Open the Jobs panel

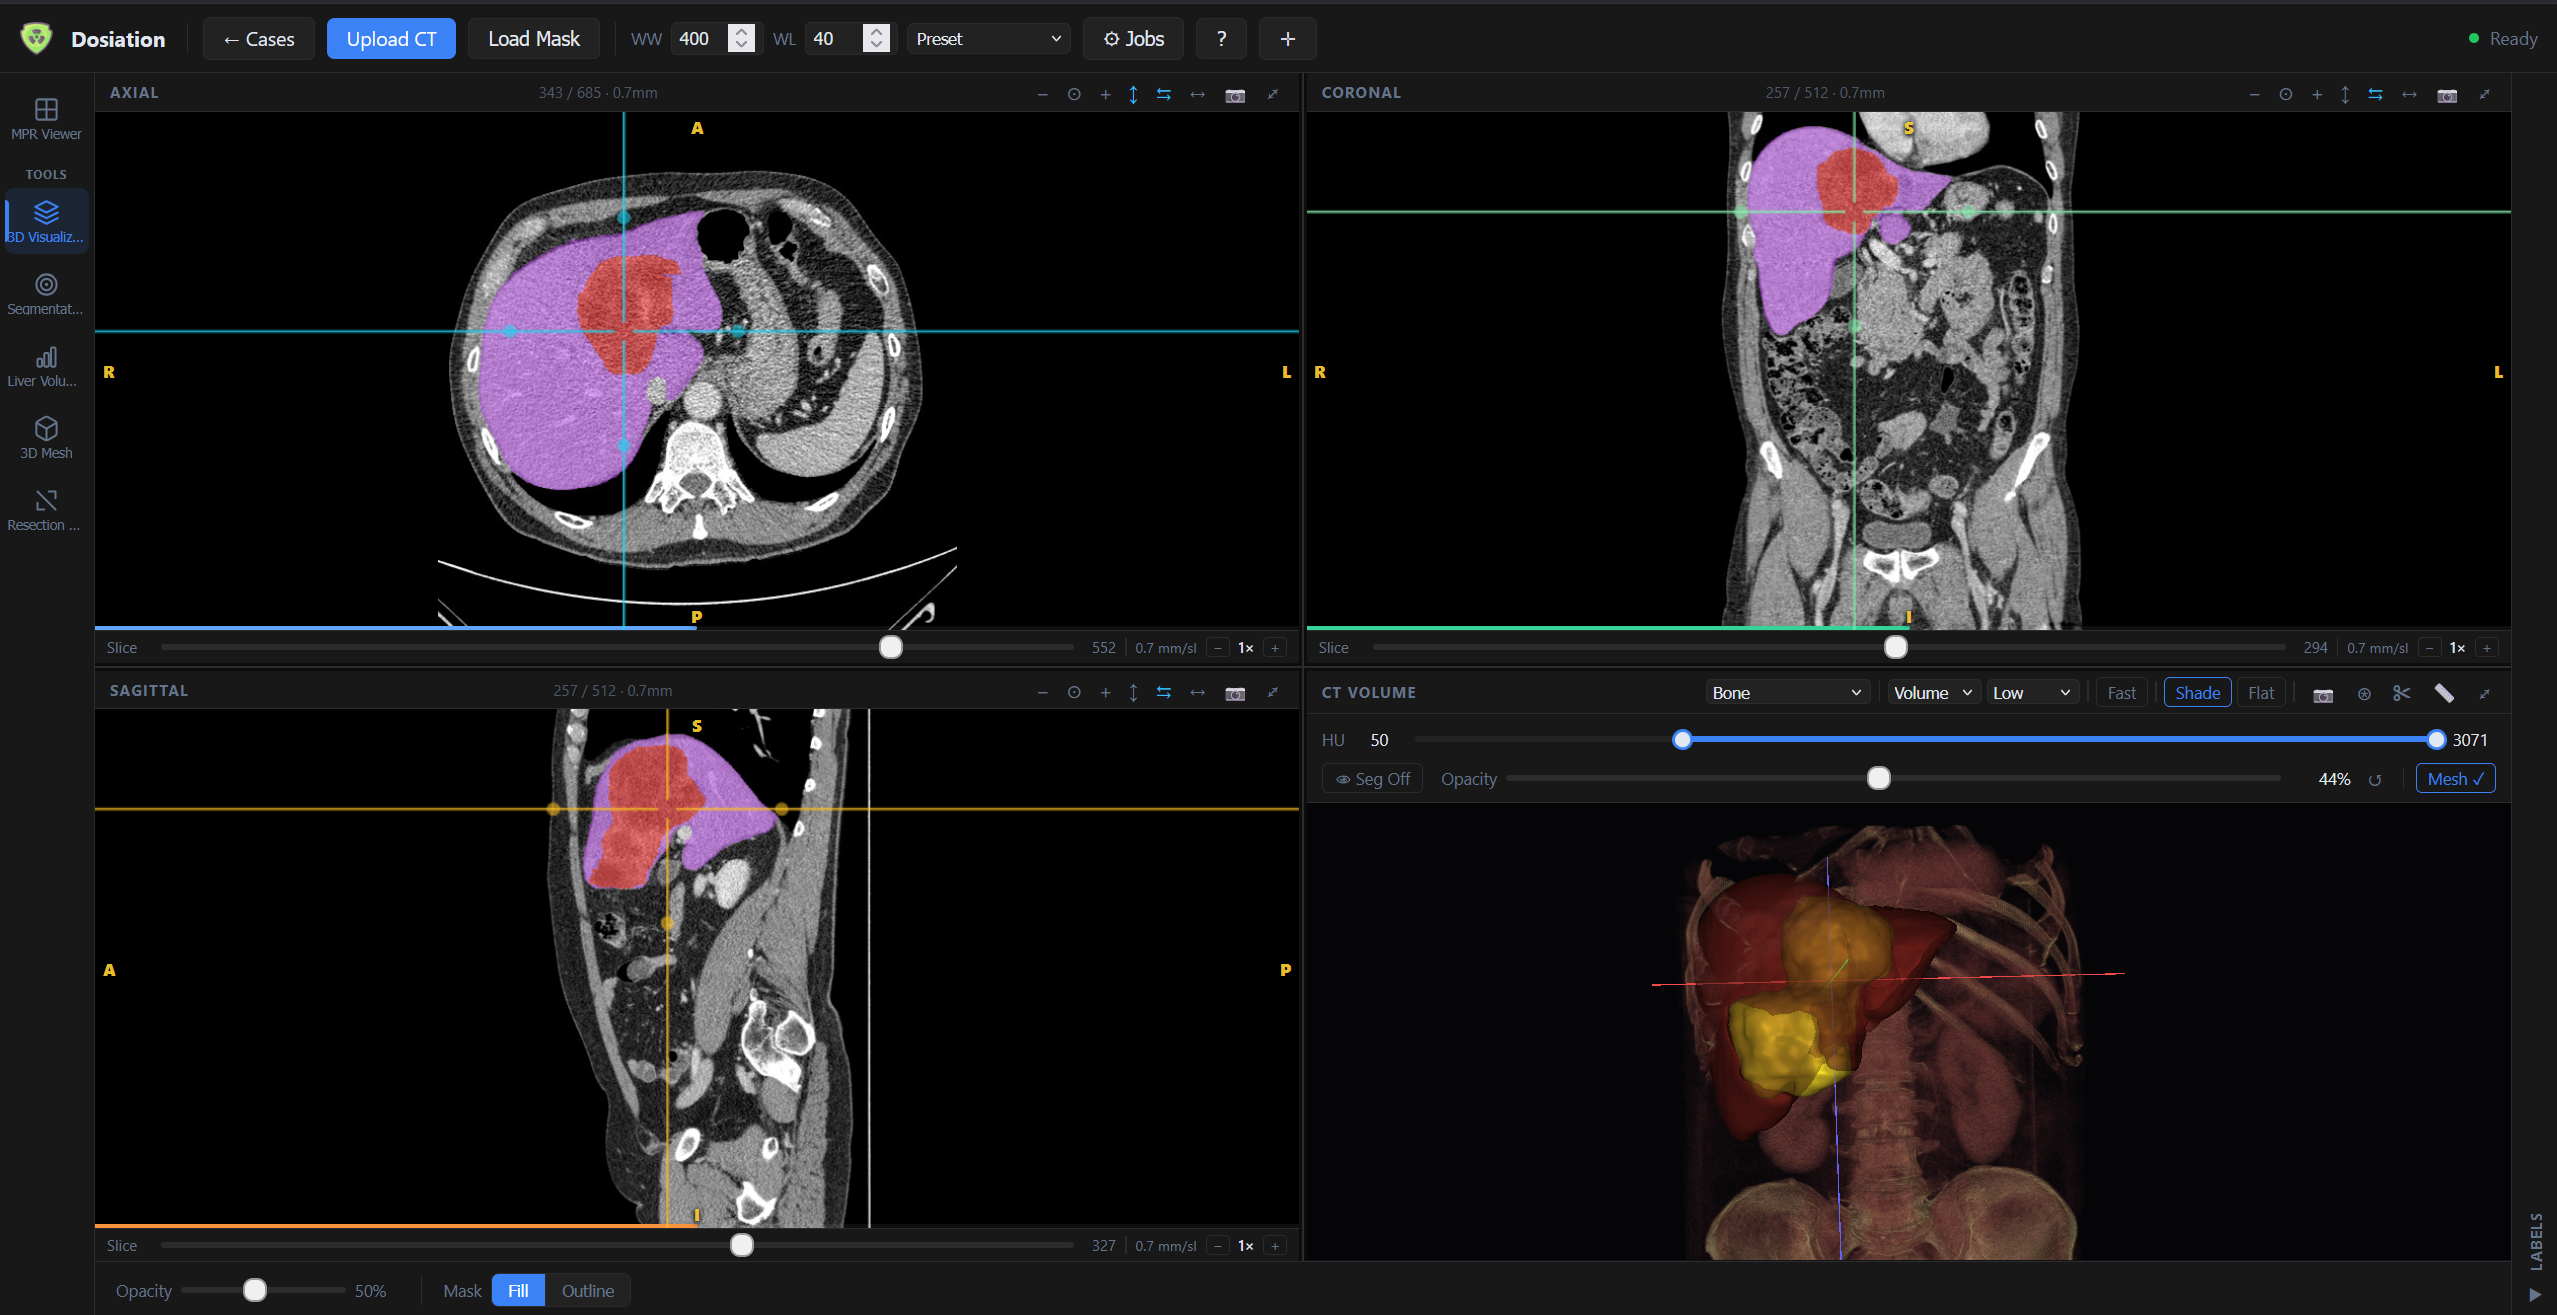pos(1133,39)
